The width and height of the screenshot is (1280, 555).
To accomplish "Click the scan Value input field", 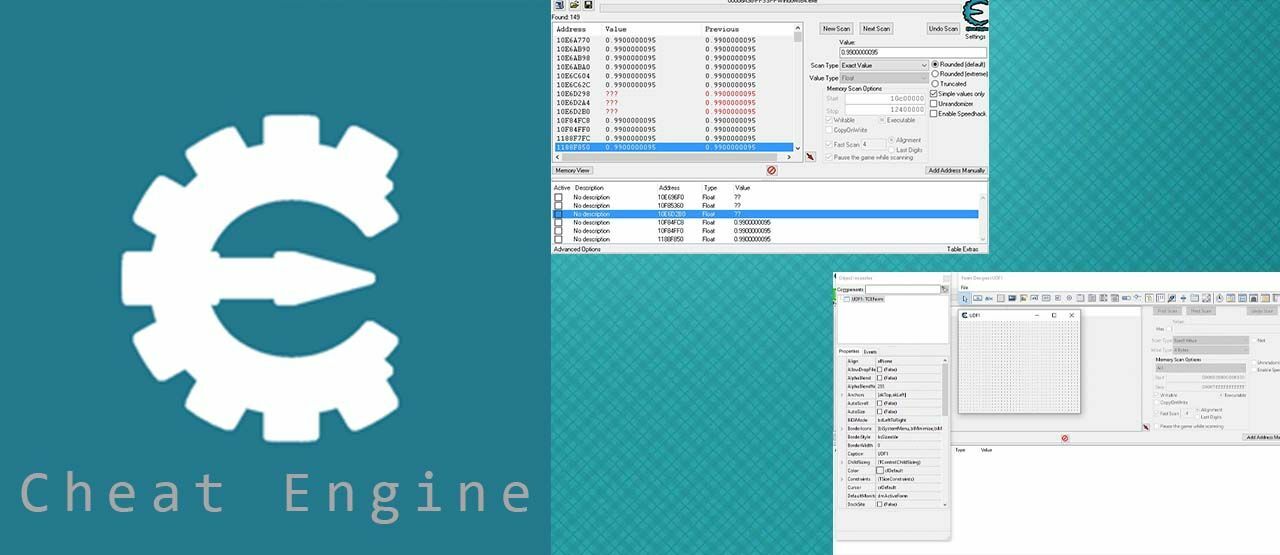I will 913,52.
